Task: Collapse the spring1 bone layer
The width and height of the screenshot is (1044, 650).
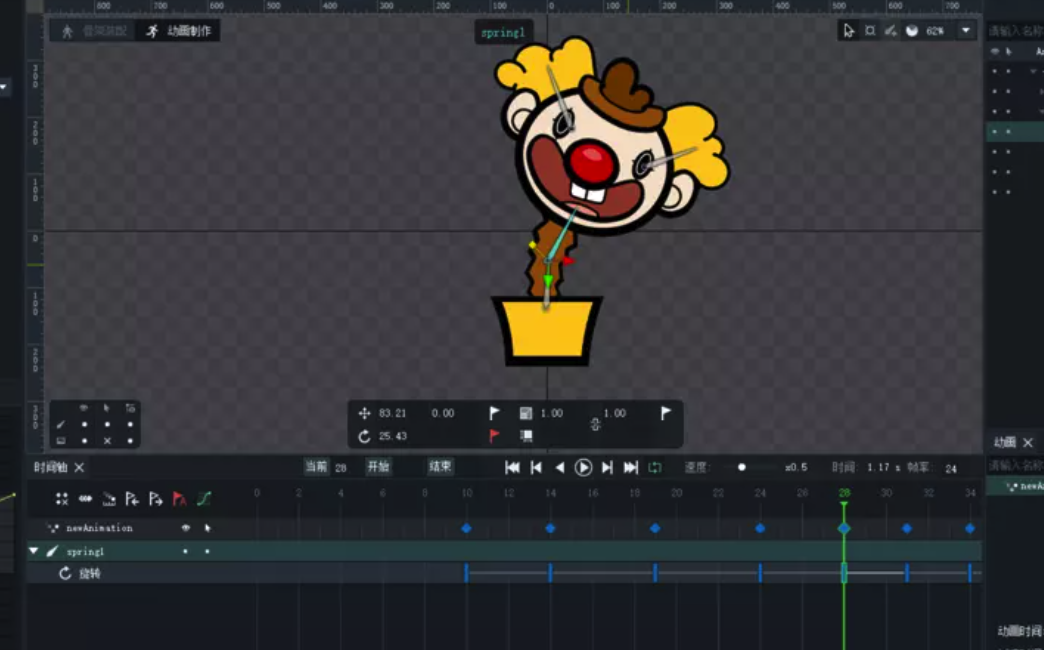Action: 33,551
